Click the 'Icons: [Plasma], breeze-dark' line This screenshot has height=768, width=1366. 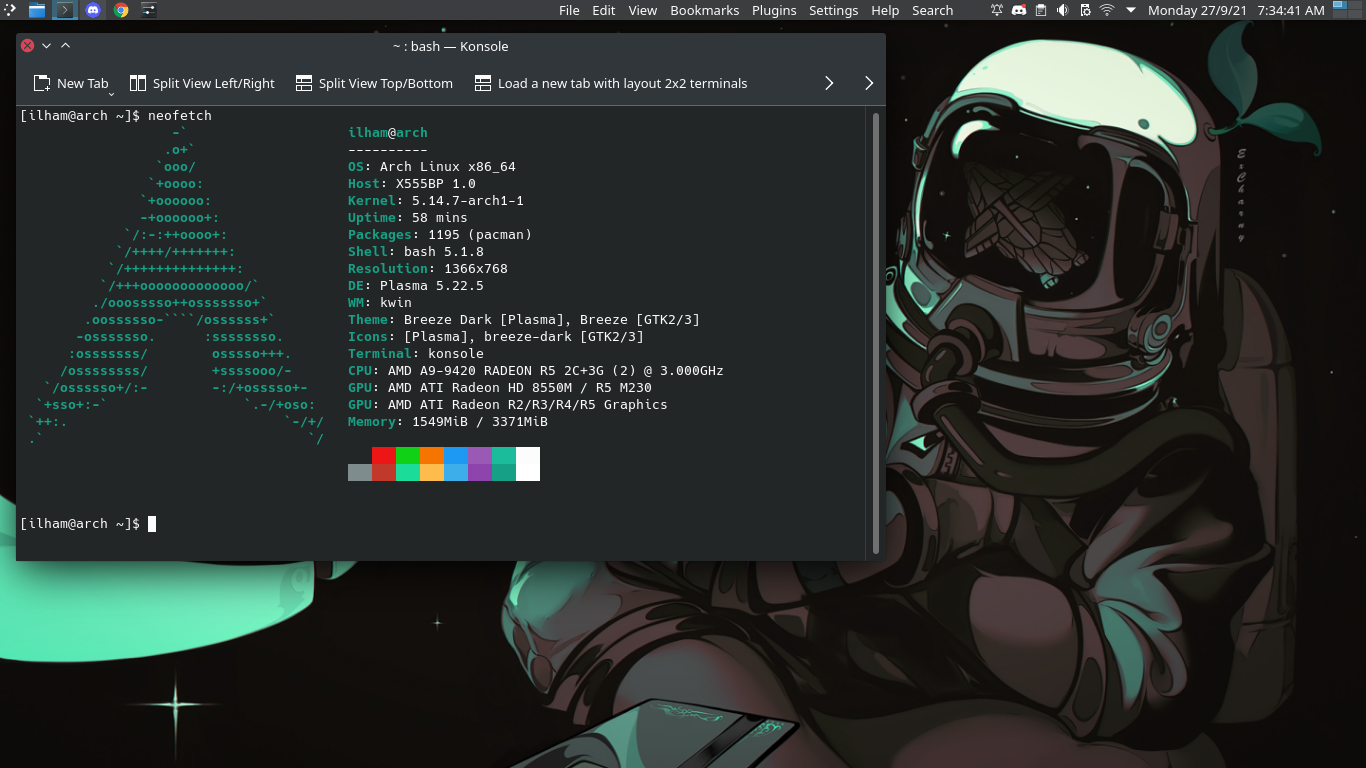[x=496, y=337]
